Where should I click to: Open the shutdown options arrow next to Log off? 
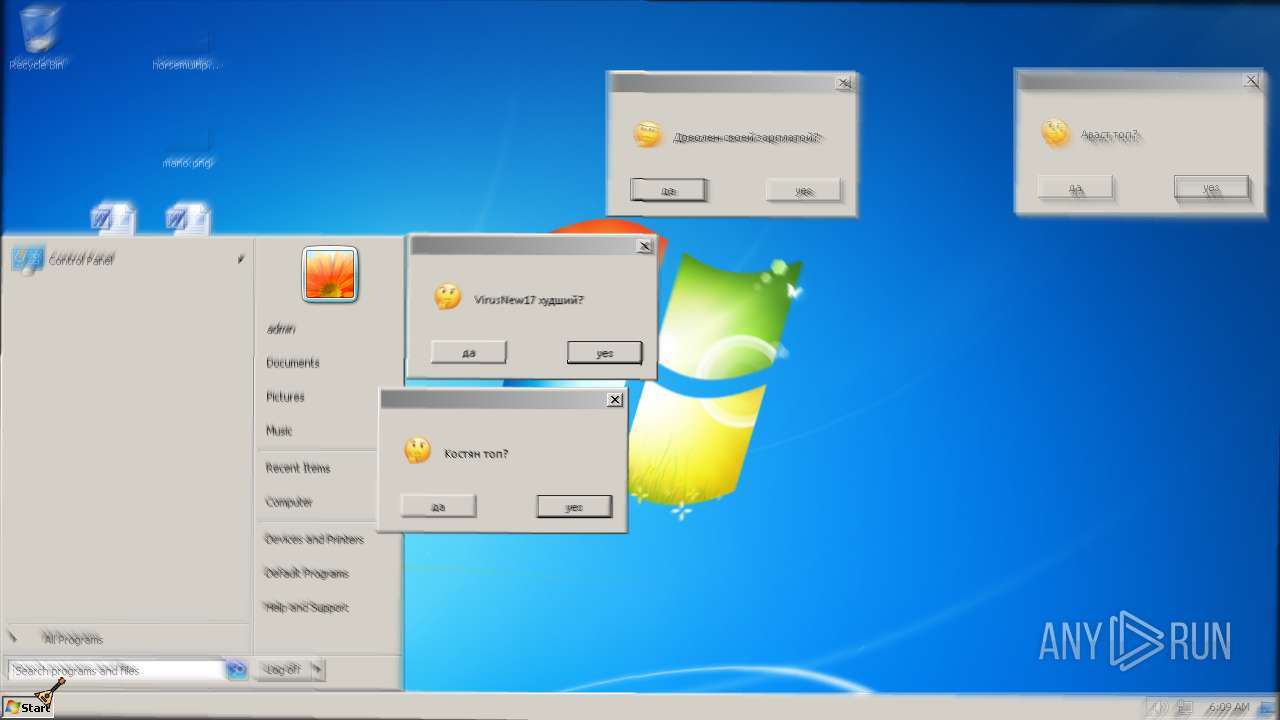pyautogui.click(x=317, y=669)
